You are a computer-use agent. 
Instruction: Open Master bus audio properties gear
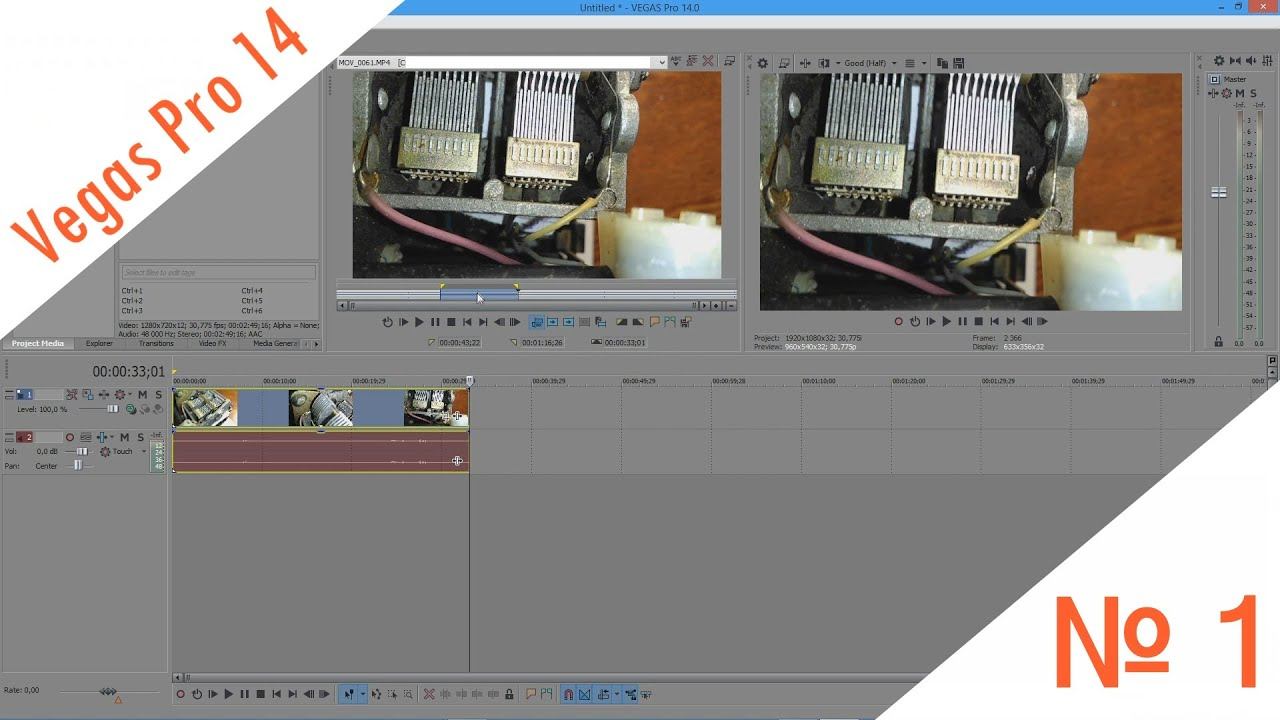click(x=1219, y=62)
